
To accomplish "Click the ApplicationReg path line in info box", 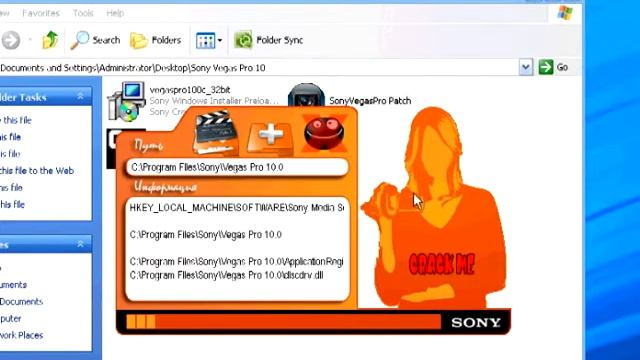I will (x=237, y=262).
